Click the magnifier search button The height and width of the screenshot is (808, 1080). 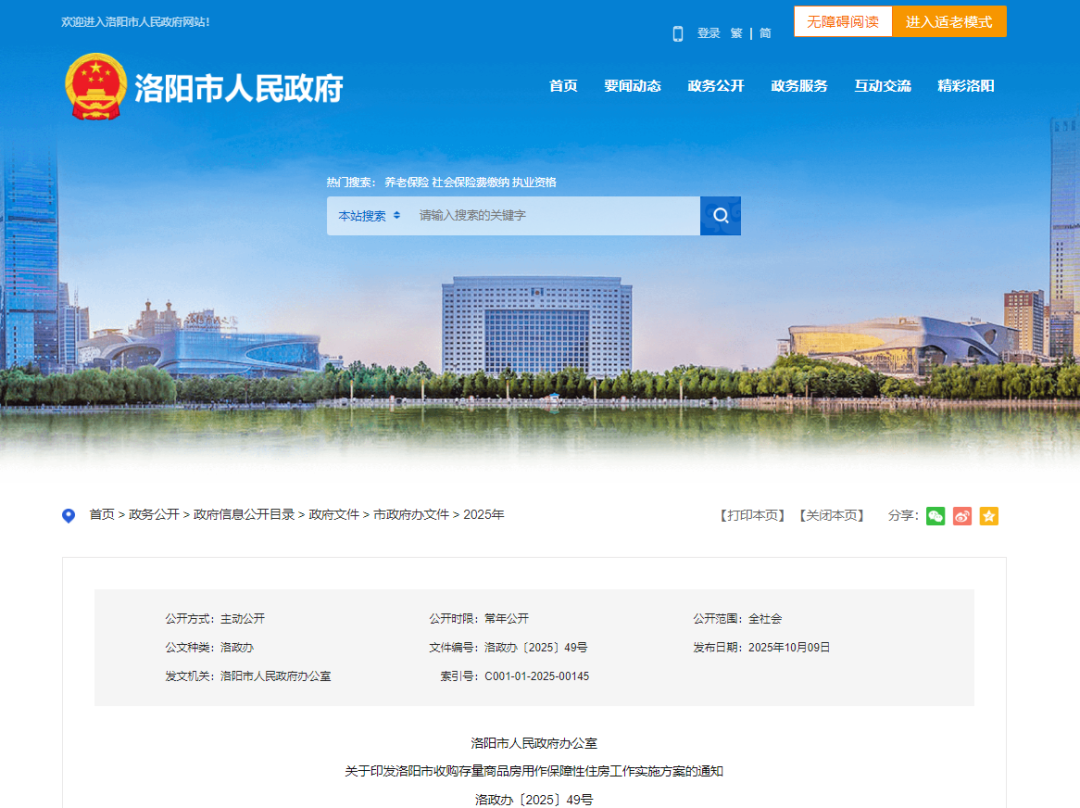(720, 216)
